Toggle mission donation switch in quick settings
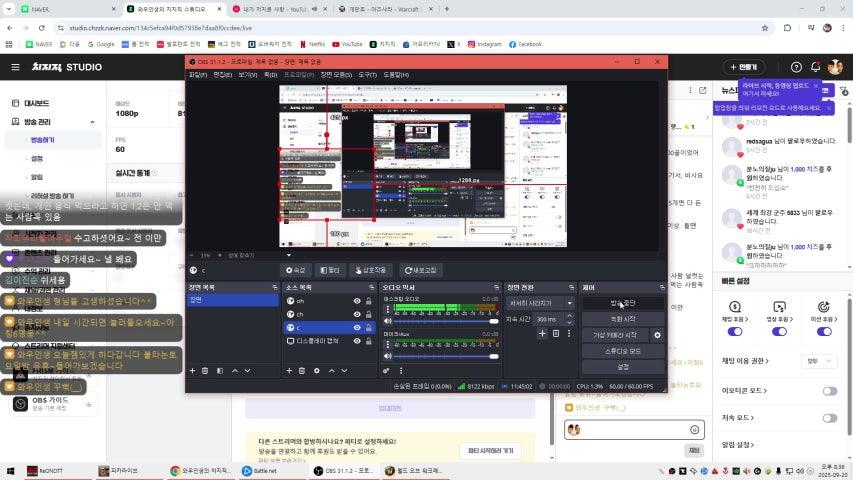 (824, 331)
